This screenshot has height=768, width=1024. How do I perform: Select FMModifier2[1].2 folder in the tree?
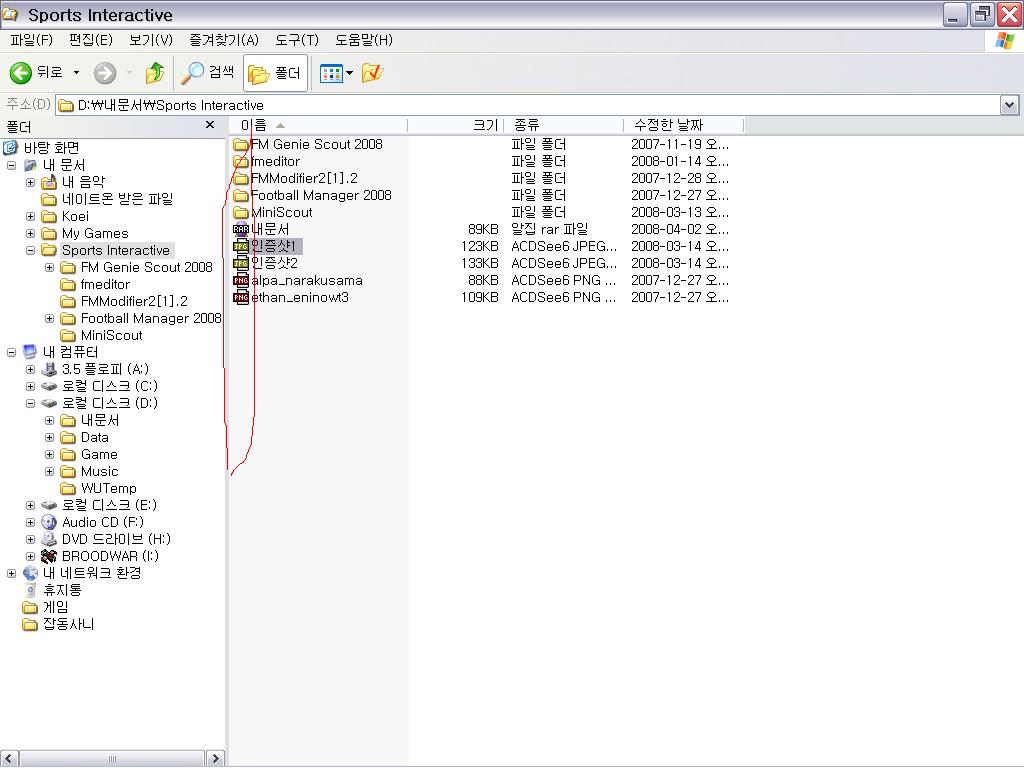[x=134, y=301]
